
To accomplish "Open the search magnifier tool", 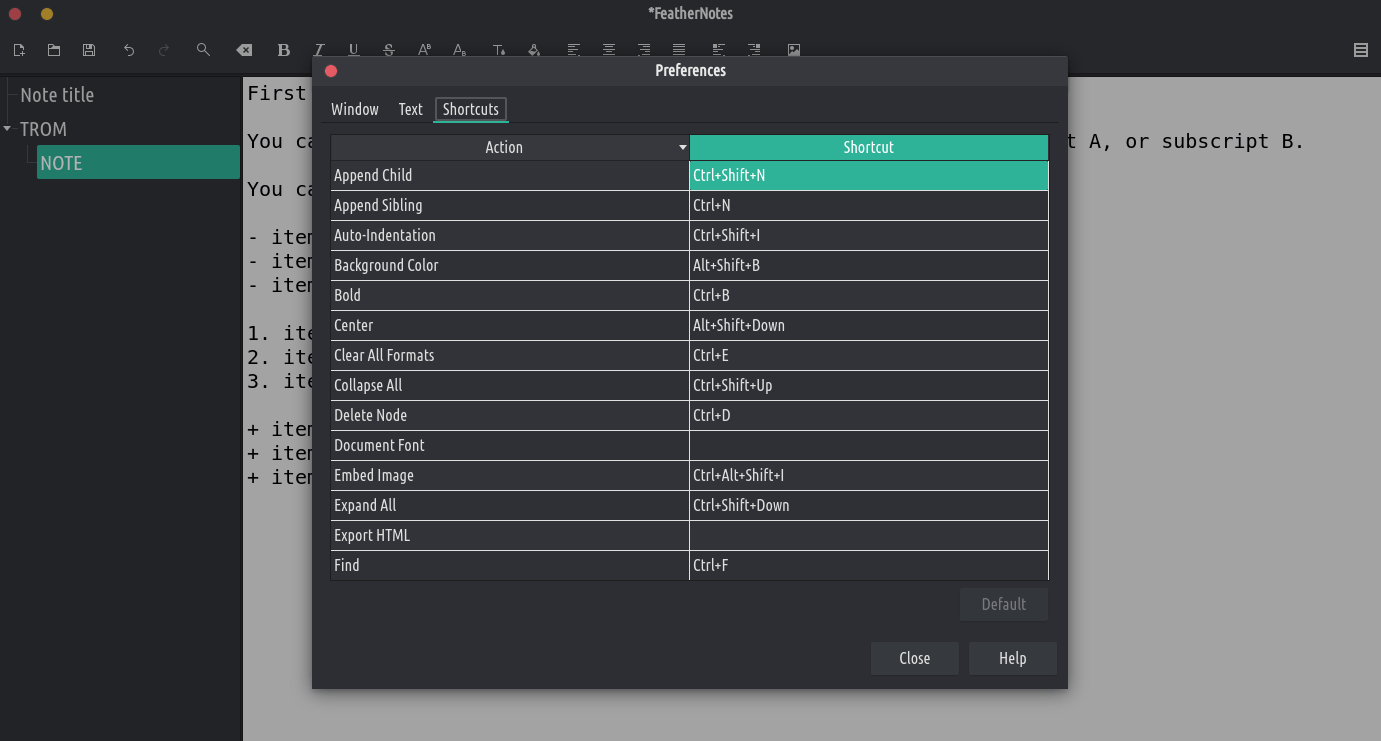I will point(203,50).
